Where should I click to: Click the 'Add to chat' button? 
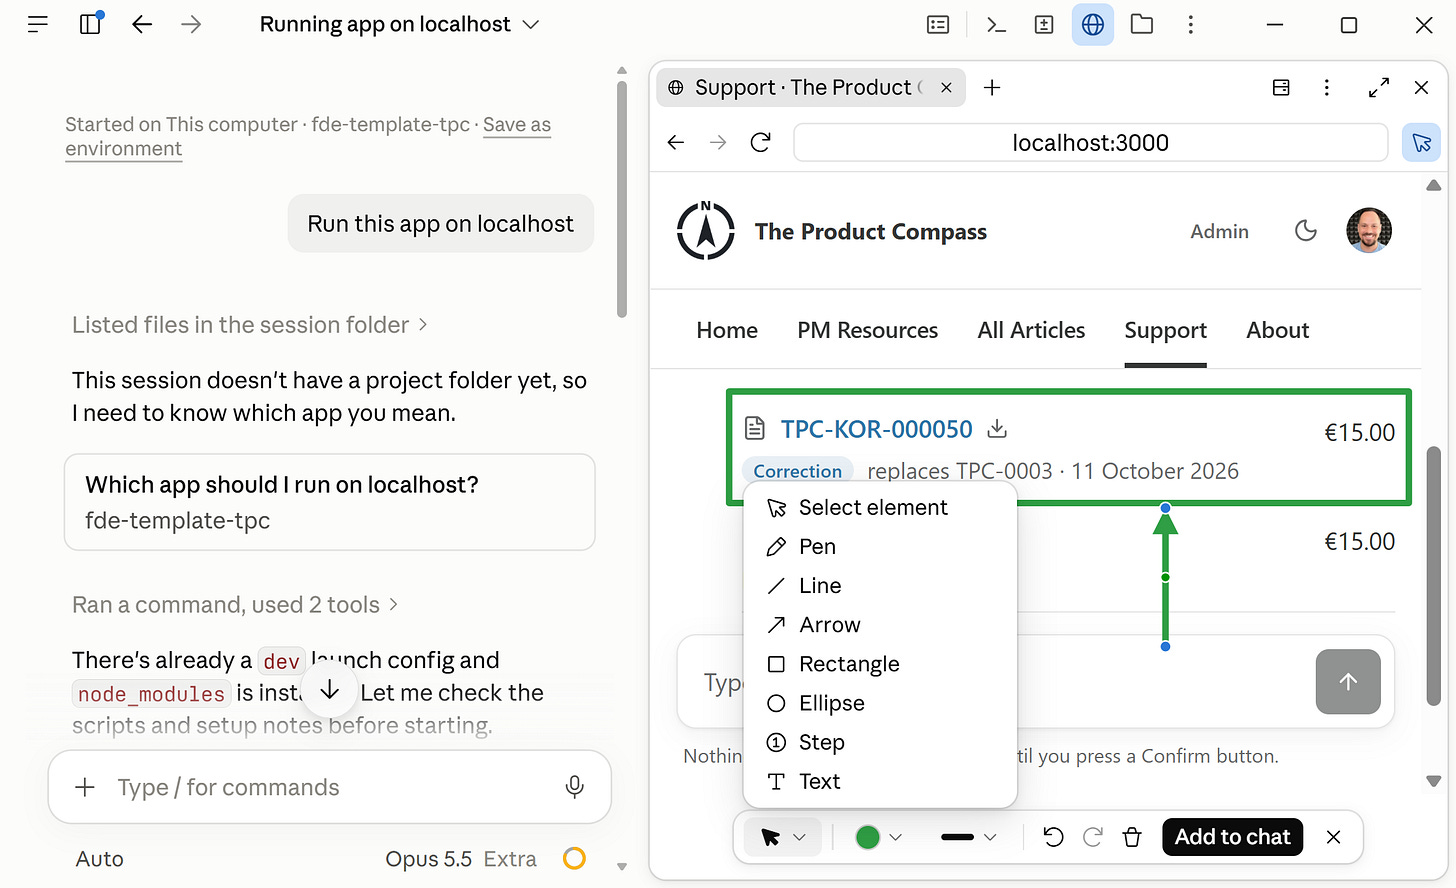point(1232,837)
